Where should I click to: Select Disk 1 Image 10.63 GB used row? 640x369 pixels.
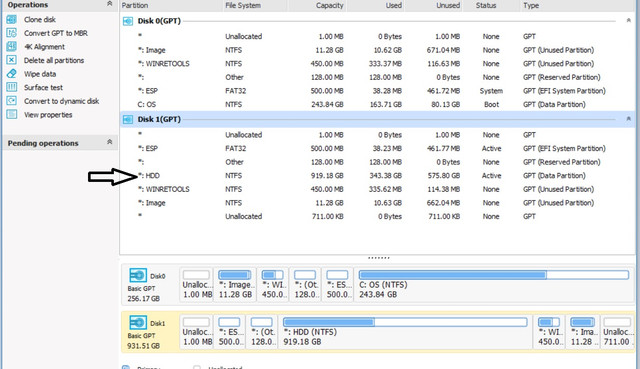pyautogui.click(x=377, y=203)
